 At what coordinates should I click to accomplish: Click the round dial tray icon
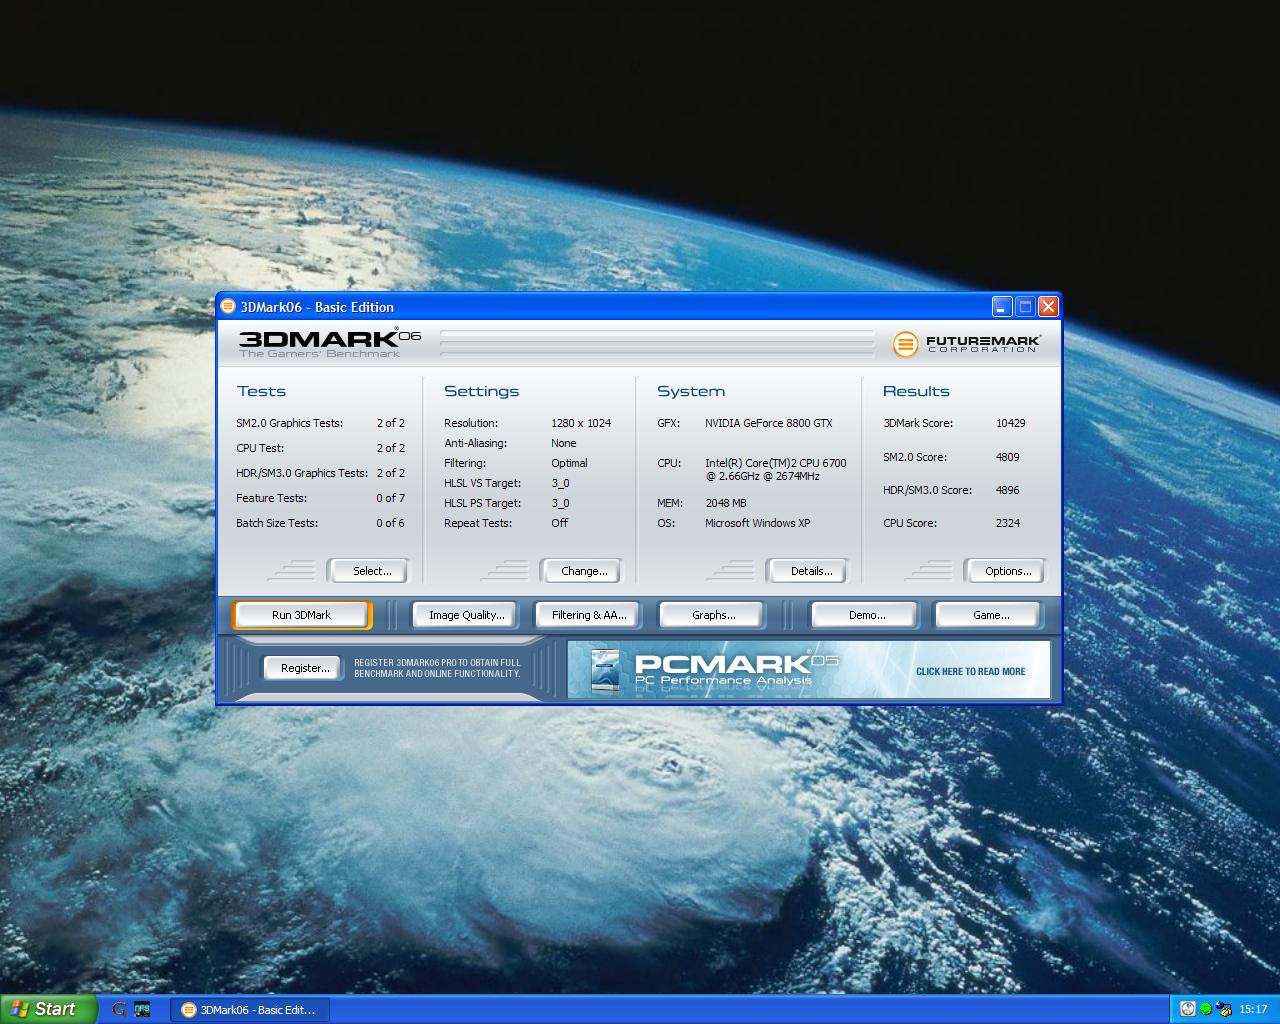click(1187, 1009)
